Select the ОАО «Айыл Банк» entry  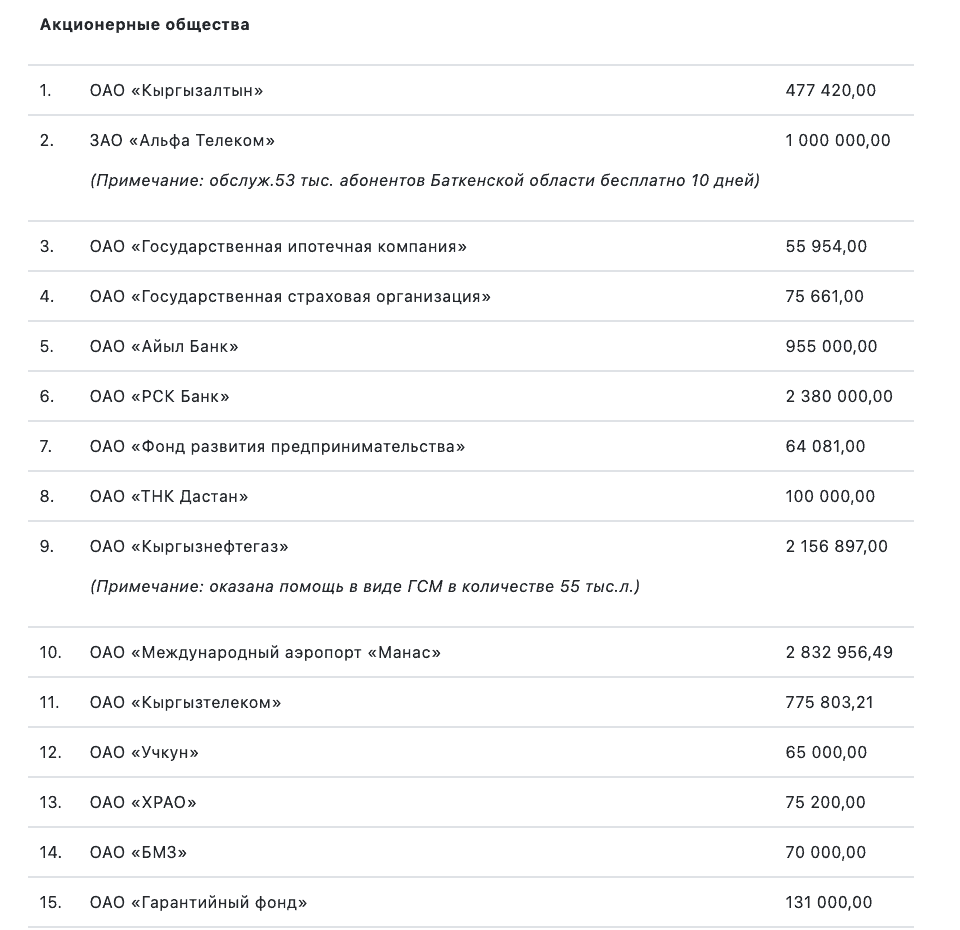pyautogui.click(x=164, y=346)
